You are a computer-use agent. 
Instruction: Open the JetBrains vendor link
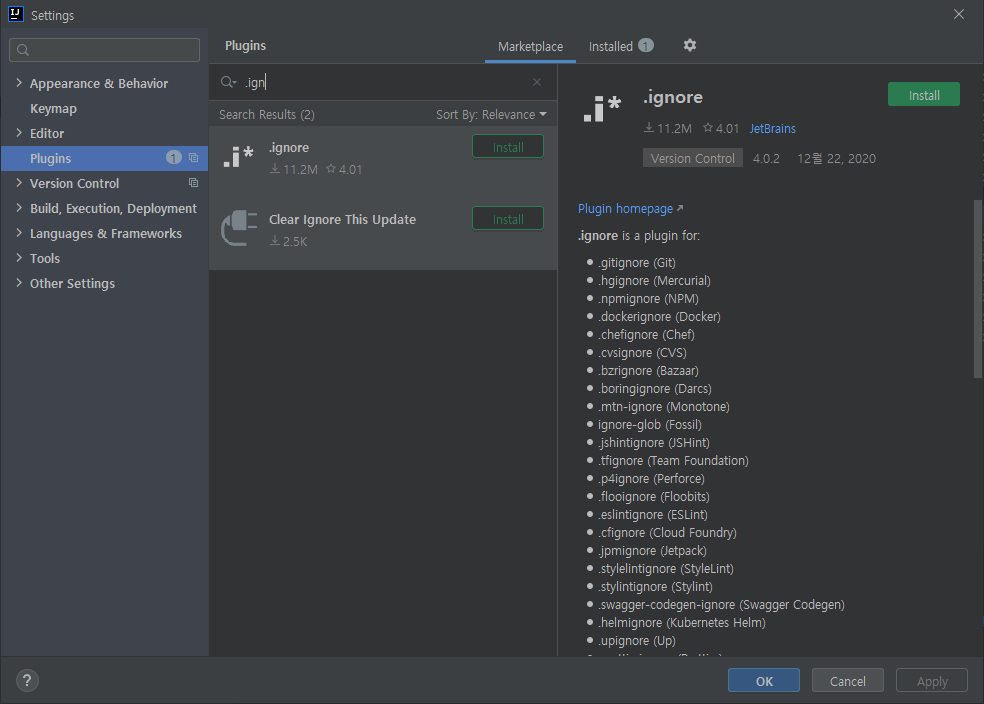tap(773, 128)
